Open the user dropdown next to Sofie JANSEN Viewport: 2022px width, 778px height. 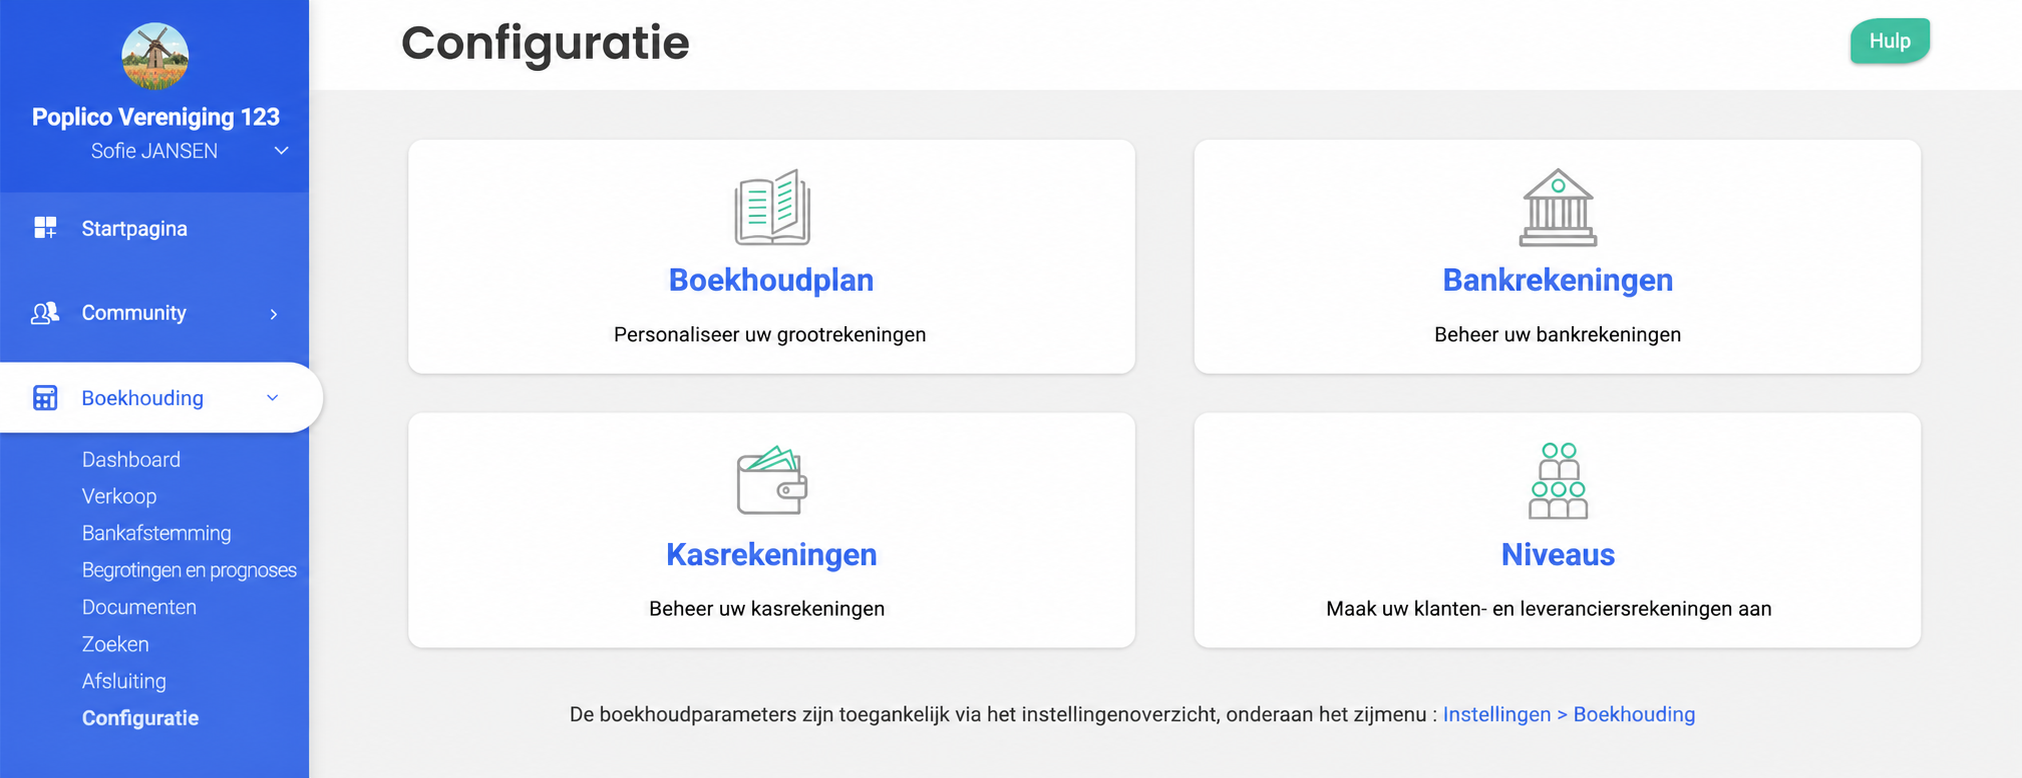click(281, 151)
